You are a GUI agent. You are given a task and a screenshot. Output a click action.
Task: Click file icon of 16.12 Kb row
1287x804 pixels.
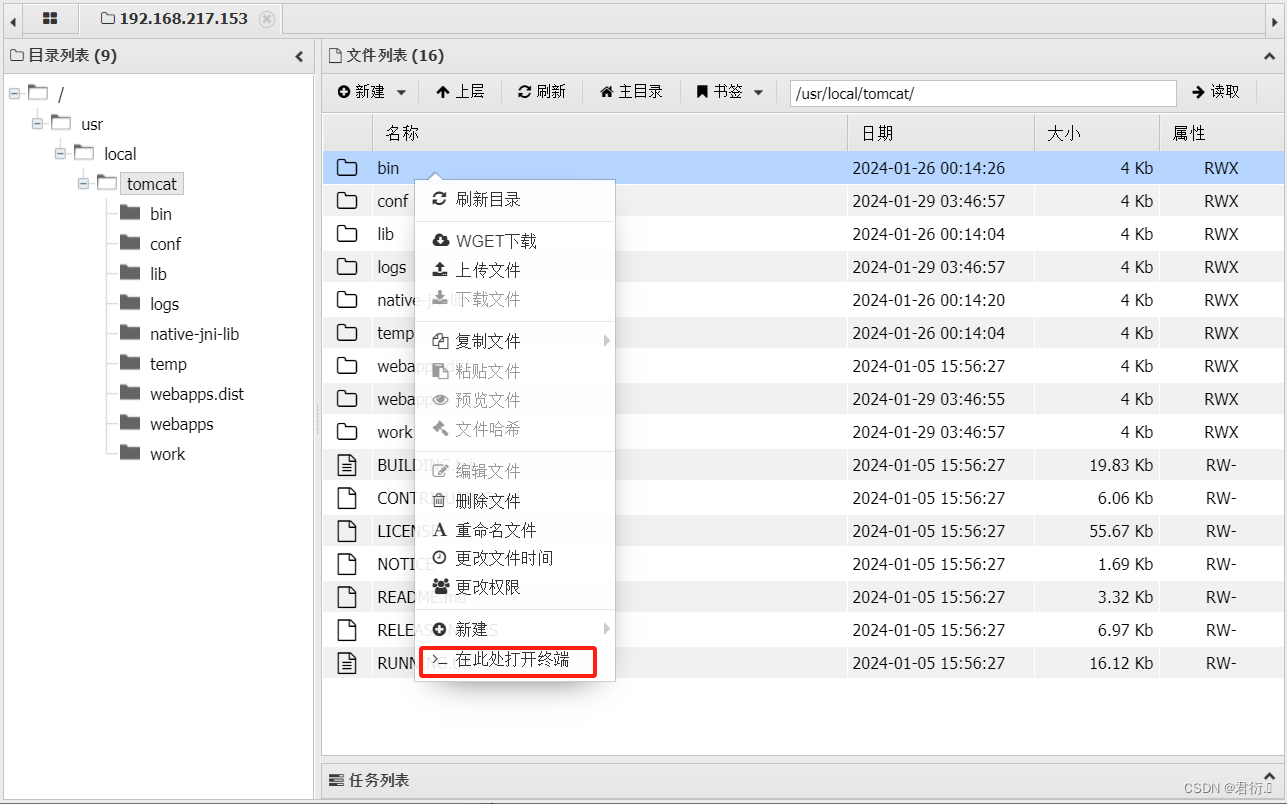[347, 663]
